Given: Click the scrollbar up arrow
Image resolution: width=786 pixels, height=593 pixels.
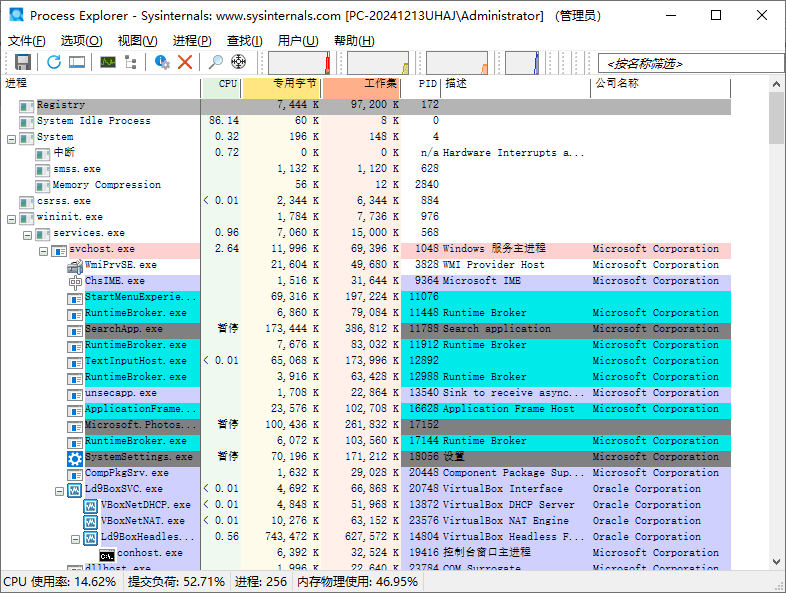Looking at the screenshot, I should 776,84.
